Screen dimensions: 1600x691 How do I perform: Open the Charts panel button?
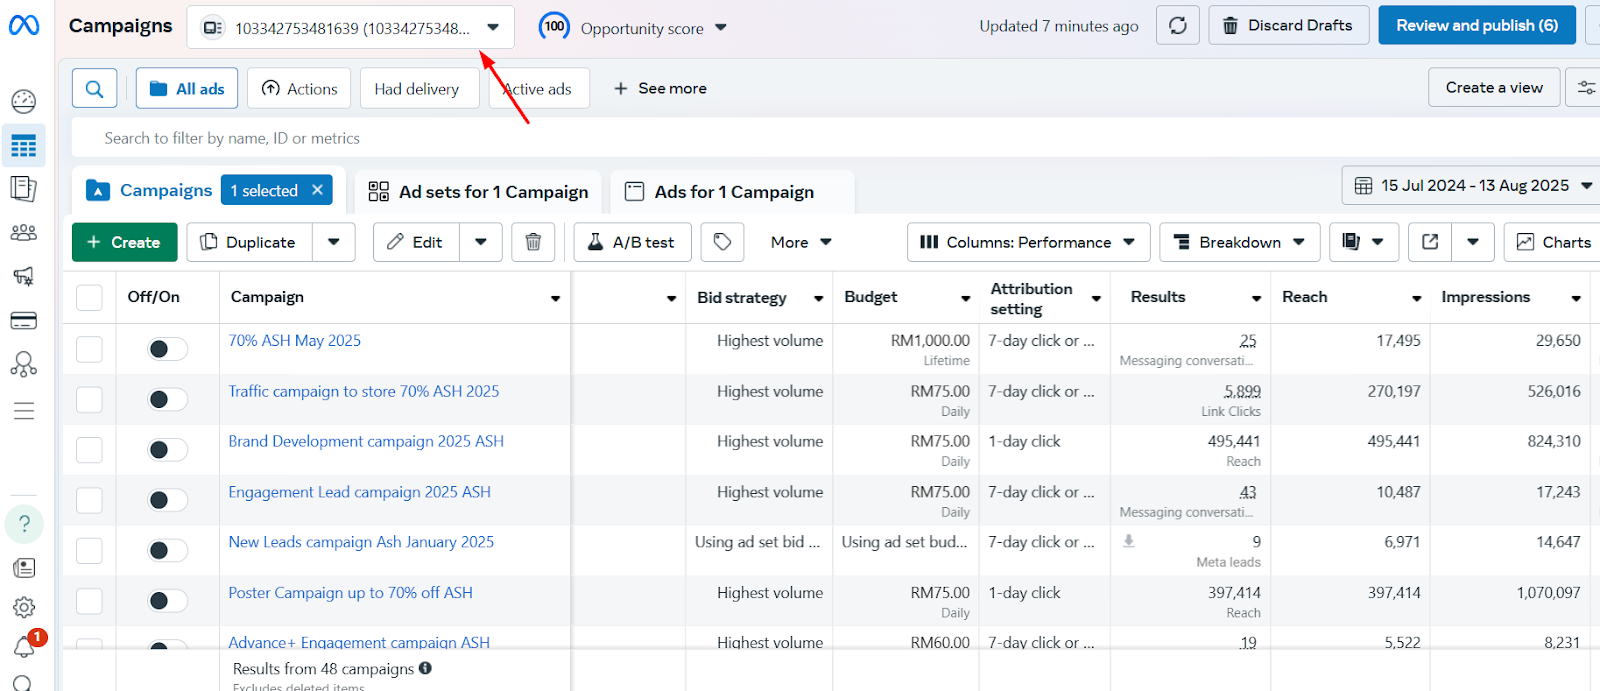pos(1553,242)
